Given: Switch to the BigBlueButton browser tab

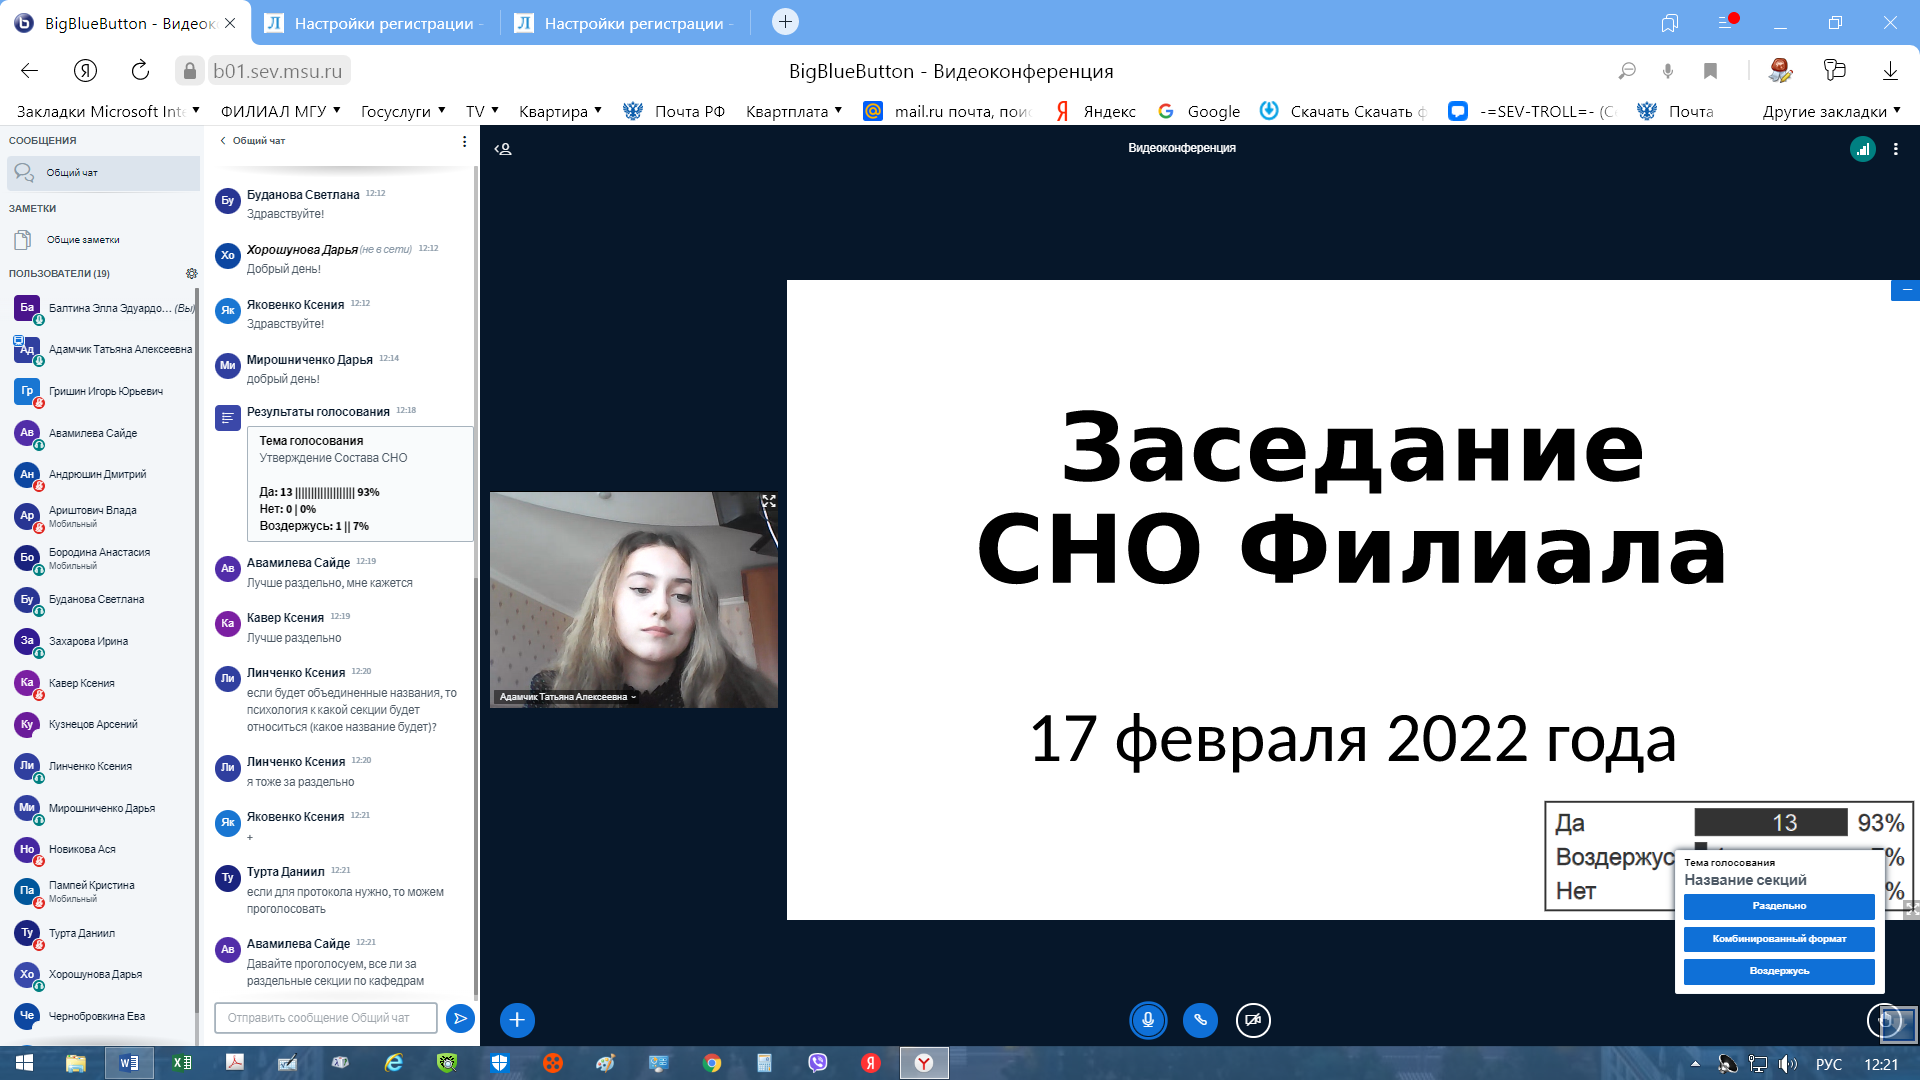Looking at the screenshot, I should tap(125, 23).
